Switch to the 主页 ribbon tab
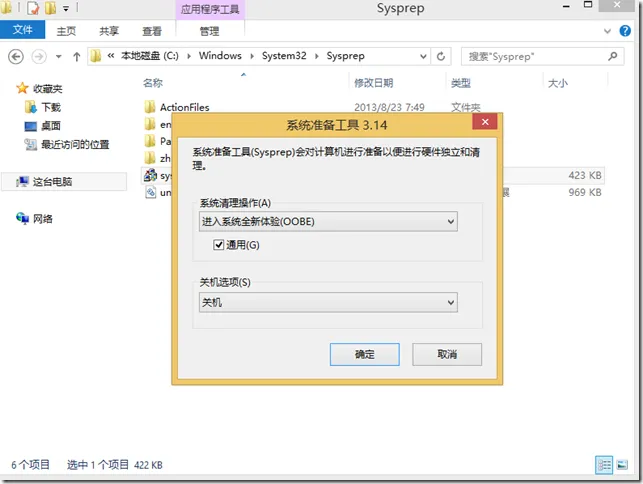The width and height of the screenshot is (643, 484). point(66,31)
